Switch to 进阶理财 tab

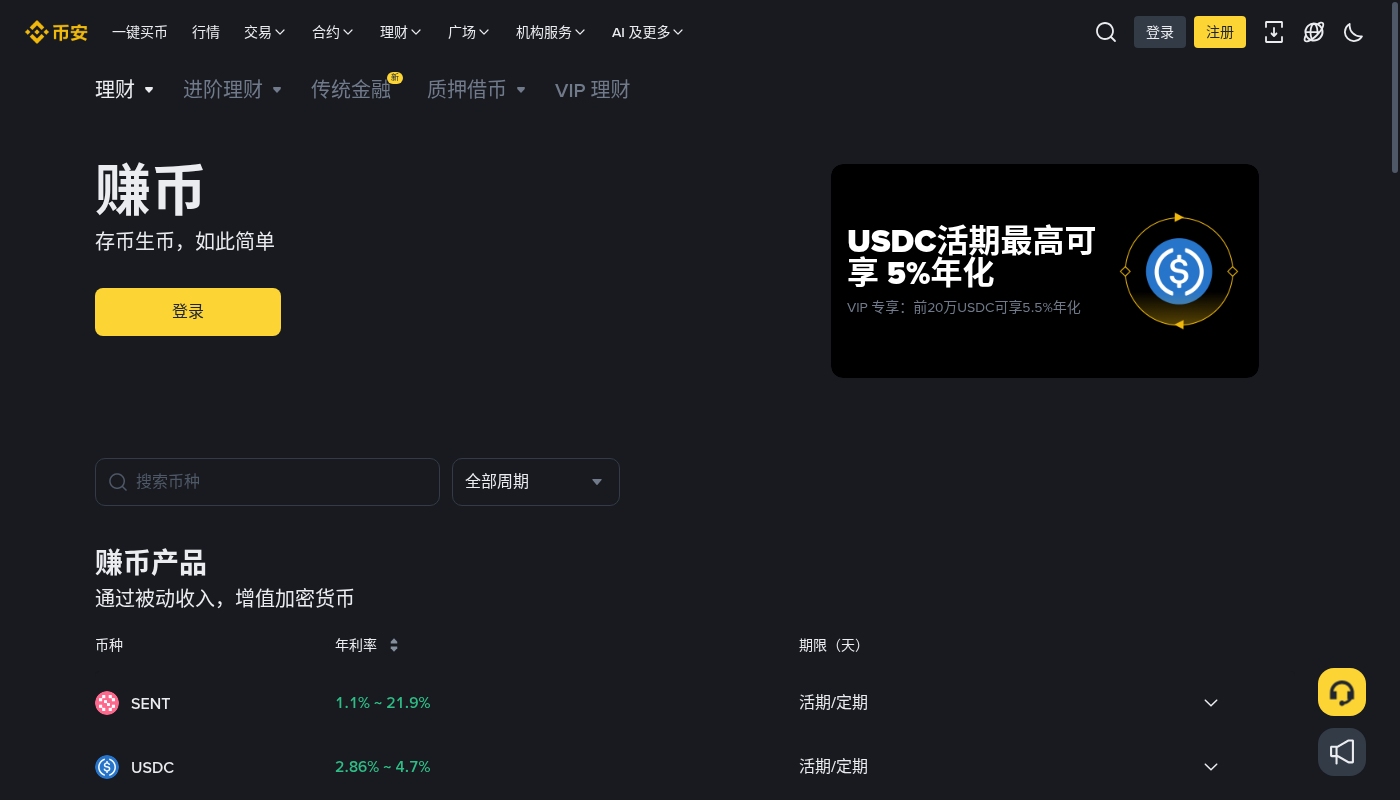232,90
